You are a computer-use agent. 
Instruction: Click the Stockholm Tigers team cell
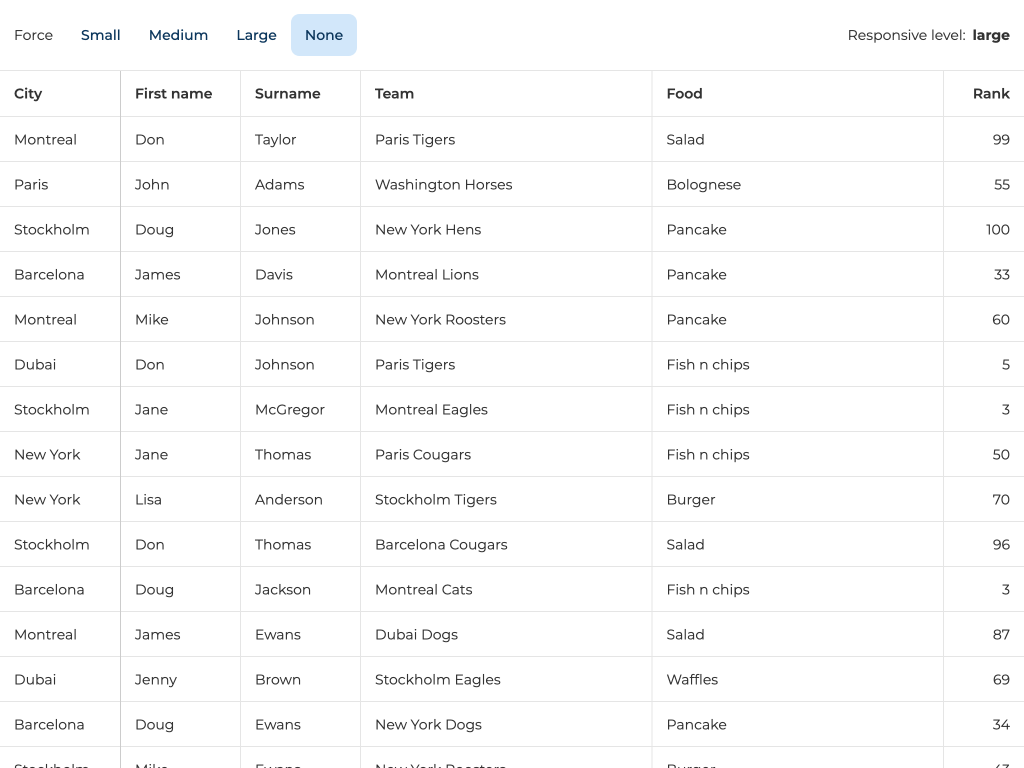(435, 500)
